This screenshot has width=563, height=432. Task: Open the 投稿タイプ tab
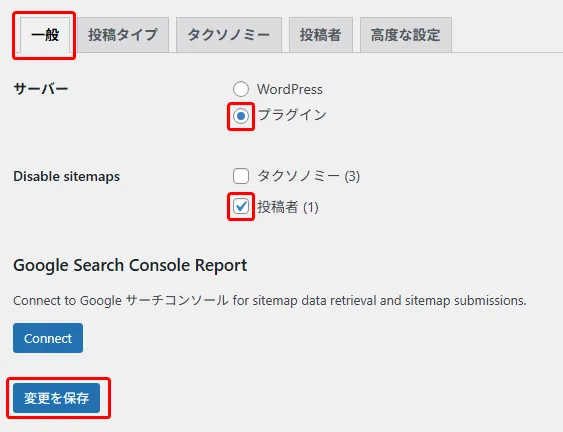[x=123, y=35]
